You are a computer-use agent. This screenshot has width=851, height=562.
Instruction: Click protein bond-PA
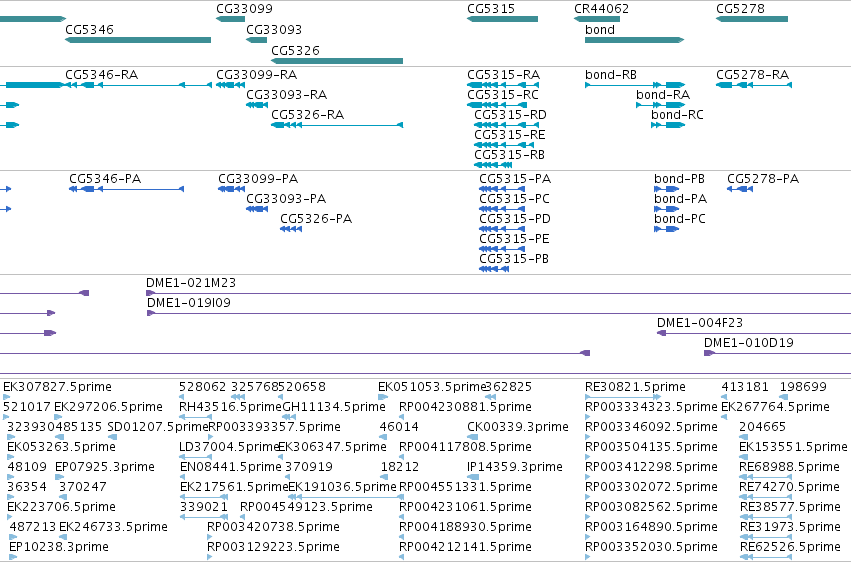click(x=666, y=209)
